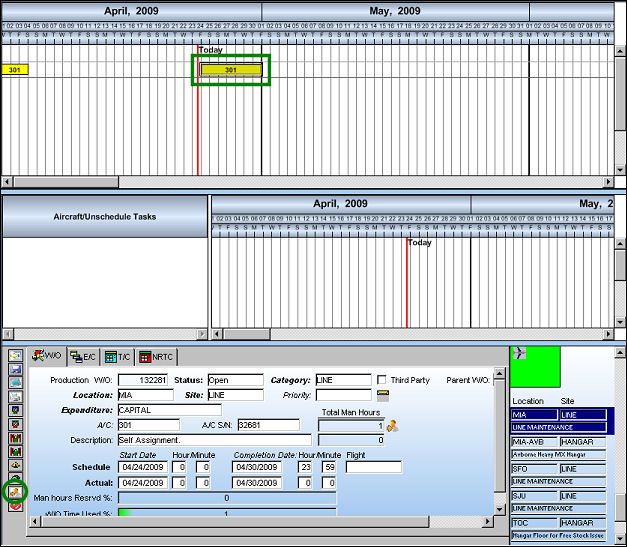Click the yellow icon next to Priority field
The image size is (627, 547).
[x=383, y=395]
